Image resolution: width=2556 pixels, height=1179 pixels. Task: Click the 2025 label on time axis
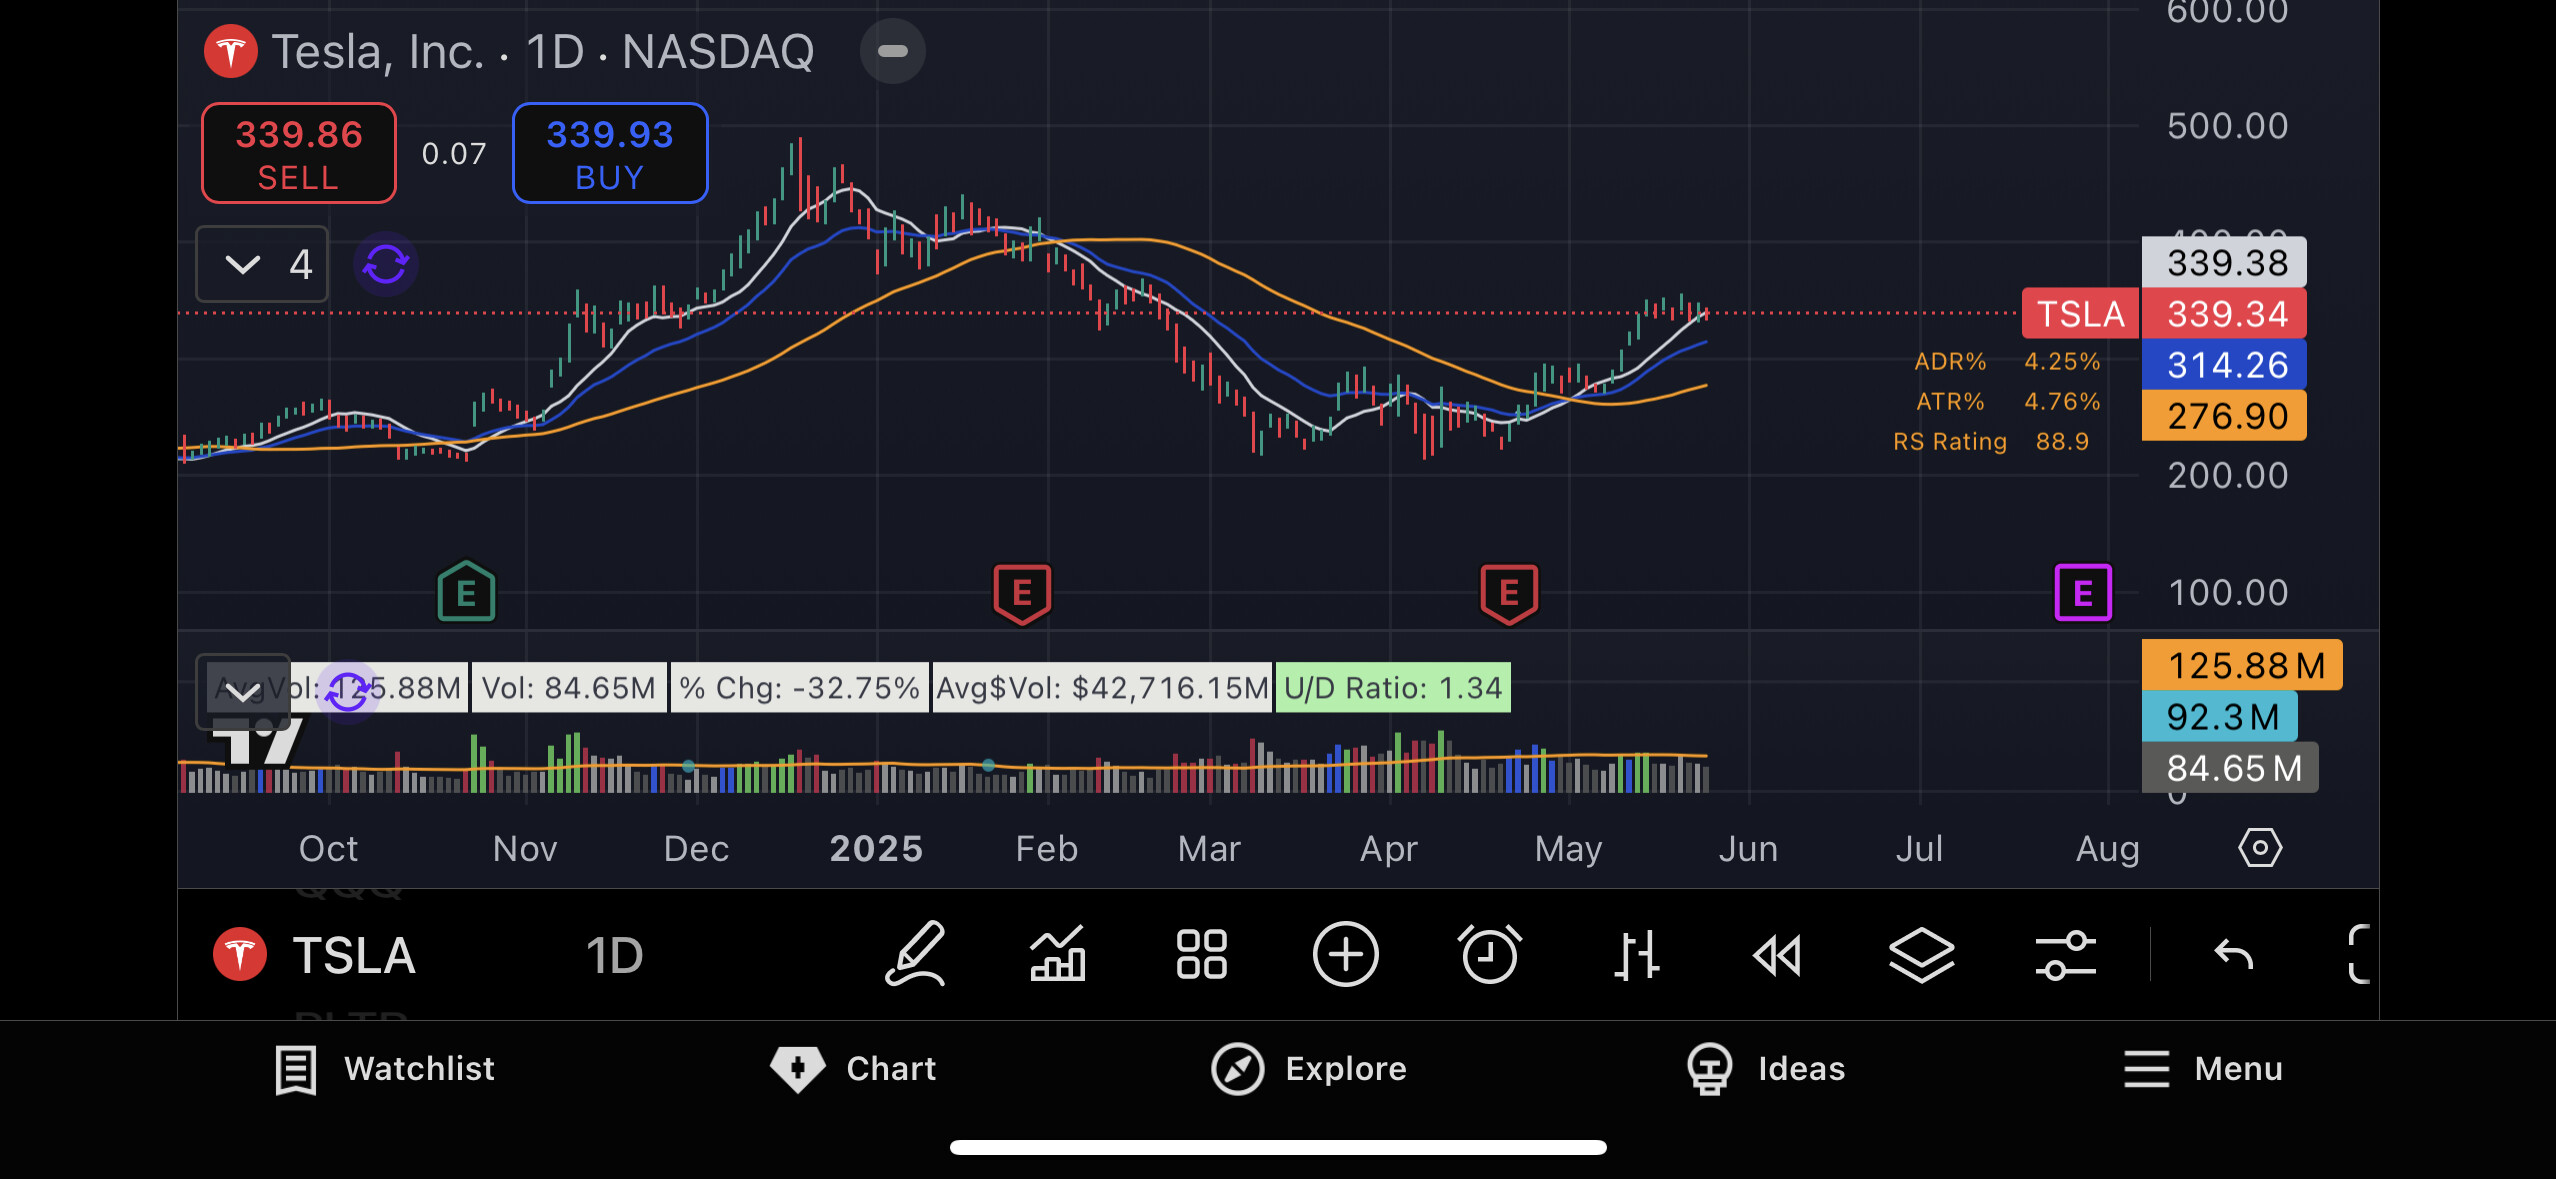pyautogui.click(x=876, y=849)
